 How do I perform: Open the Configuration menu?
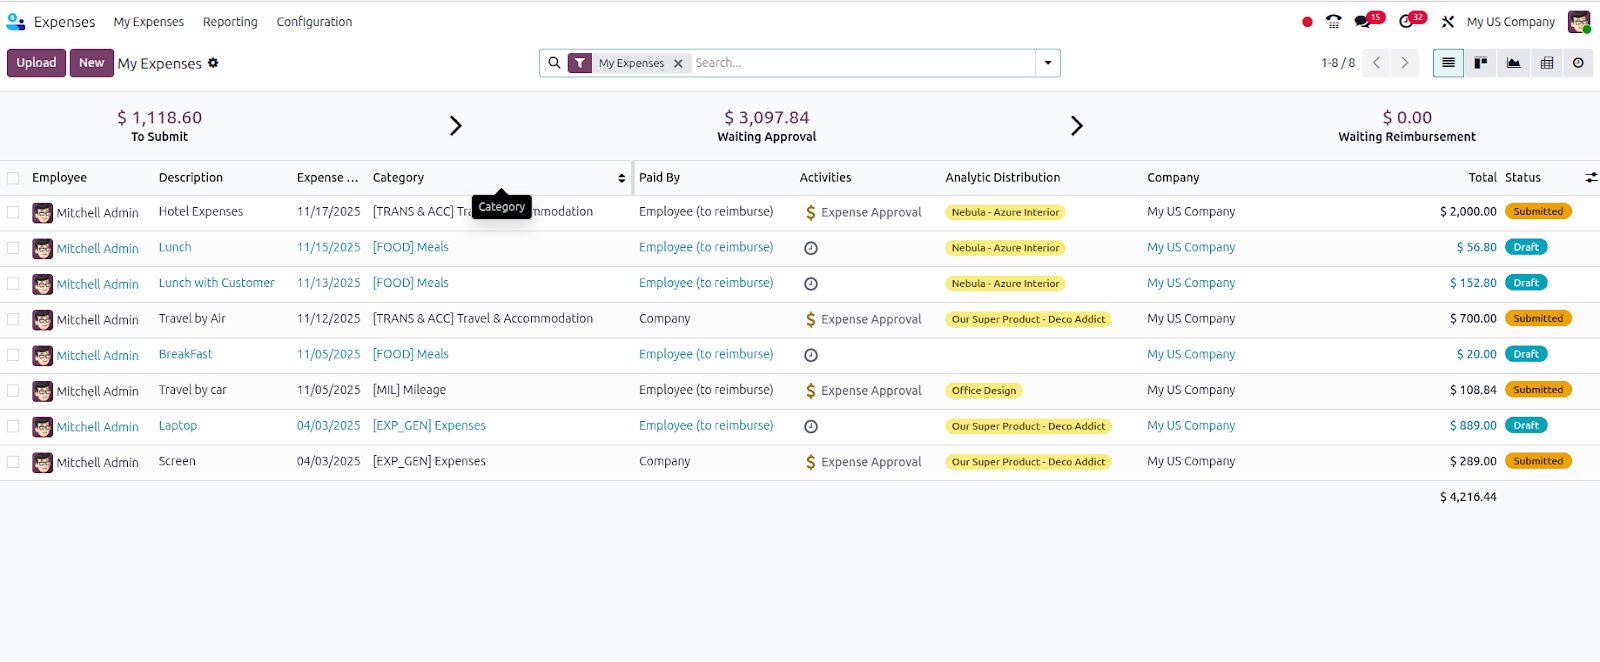coord(314,21)
